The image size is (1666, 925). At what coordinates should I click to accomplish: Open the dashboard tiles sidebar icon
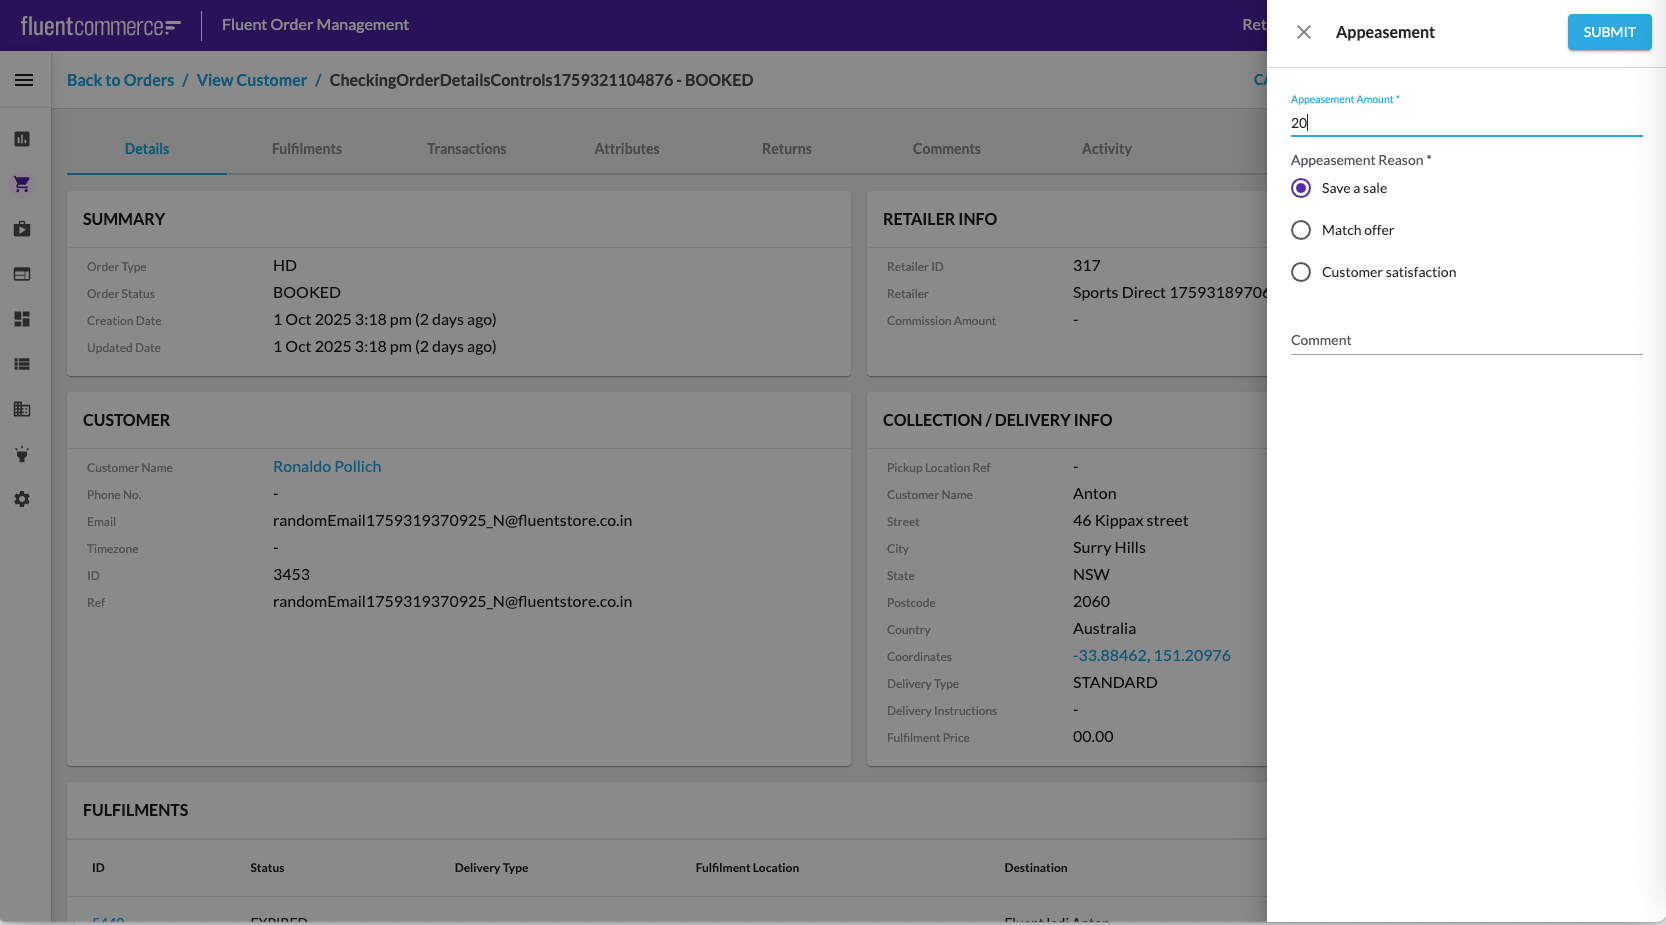click(22, 319)
